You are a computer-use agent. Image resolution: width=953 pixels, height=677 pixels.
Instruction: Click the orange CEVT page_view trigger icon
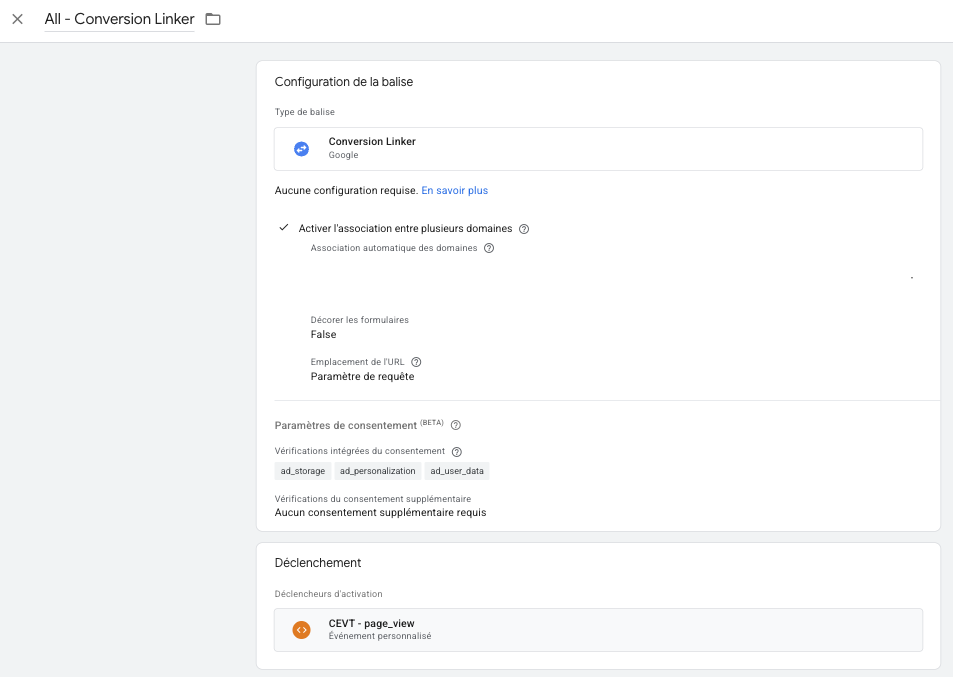pyautogui.click(x=301, y=630)
